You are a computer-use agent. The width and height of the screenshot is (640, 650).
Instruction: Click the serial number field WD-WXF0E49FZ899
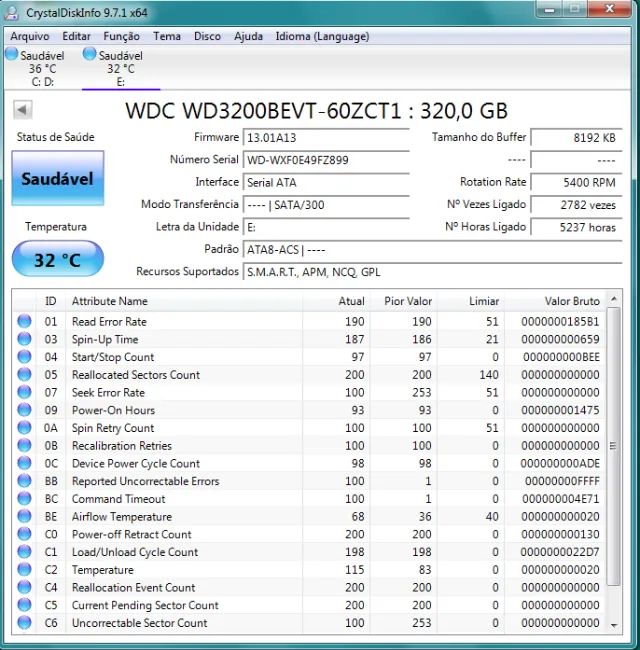tap(326, 160)
